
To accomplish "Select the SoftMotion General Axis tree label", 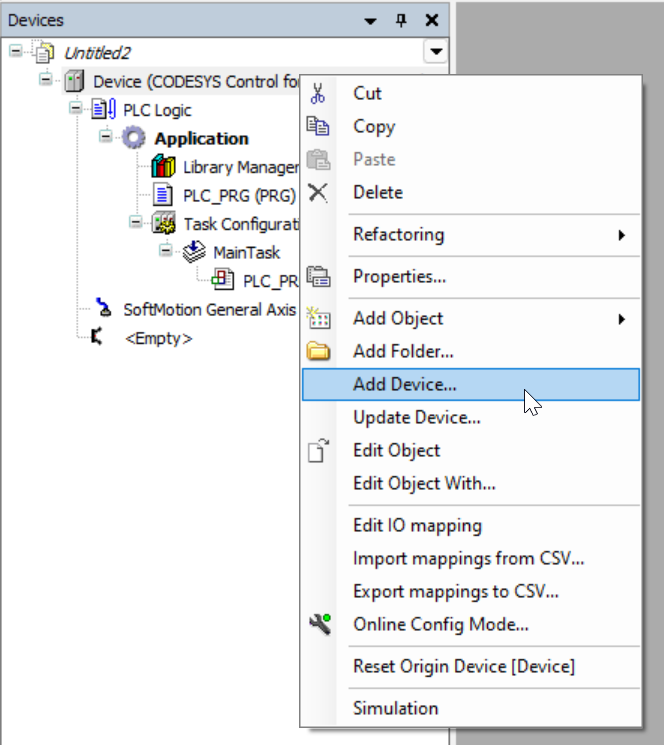I will [209, 310].
